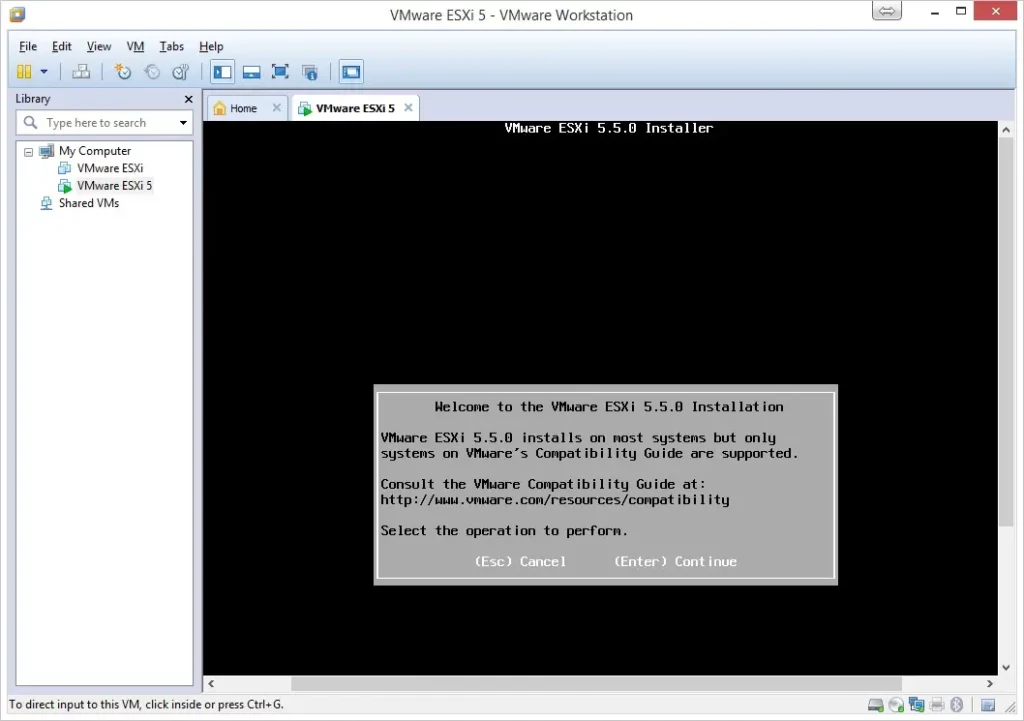
Task: Click Send Ctrl+Alt+Del toolbar icon
Action: [81, 72]
